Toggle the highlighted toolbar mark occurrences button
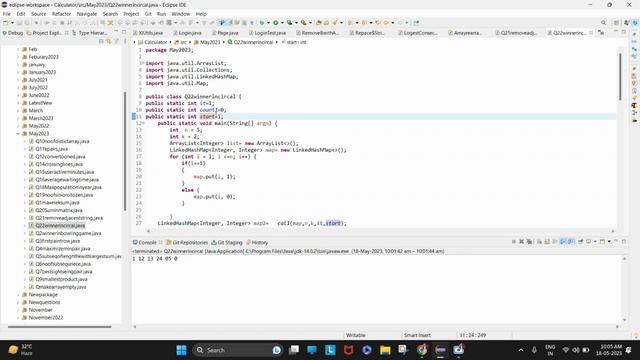This screenshot has height=360, width=640. (222, 23)
